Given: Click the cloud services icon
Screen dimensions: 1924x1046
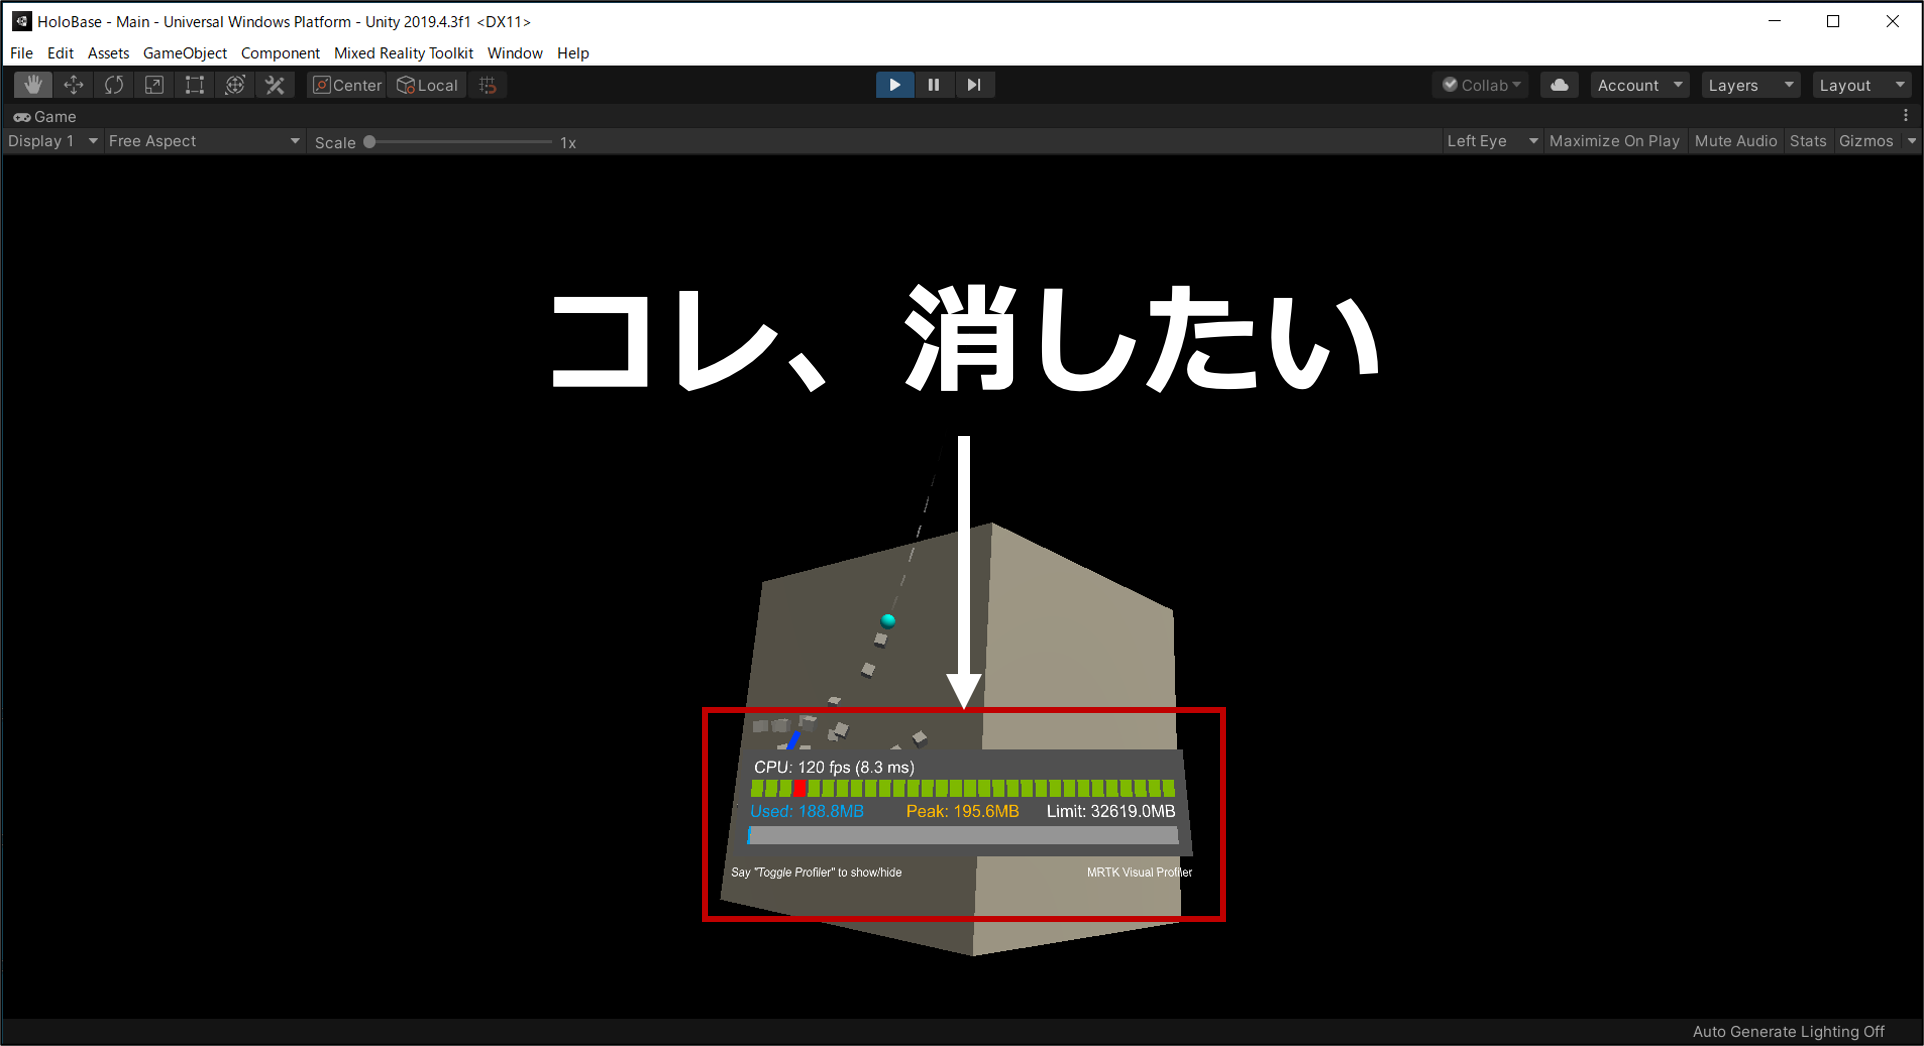Looking at the screenshot, I should [1559, 85].
